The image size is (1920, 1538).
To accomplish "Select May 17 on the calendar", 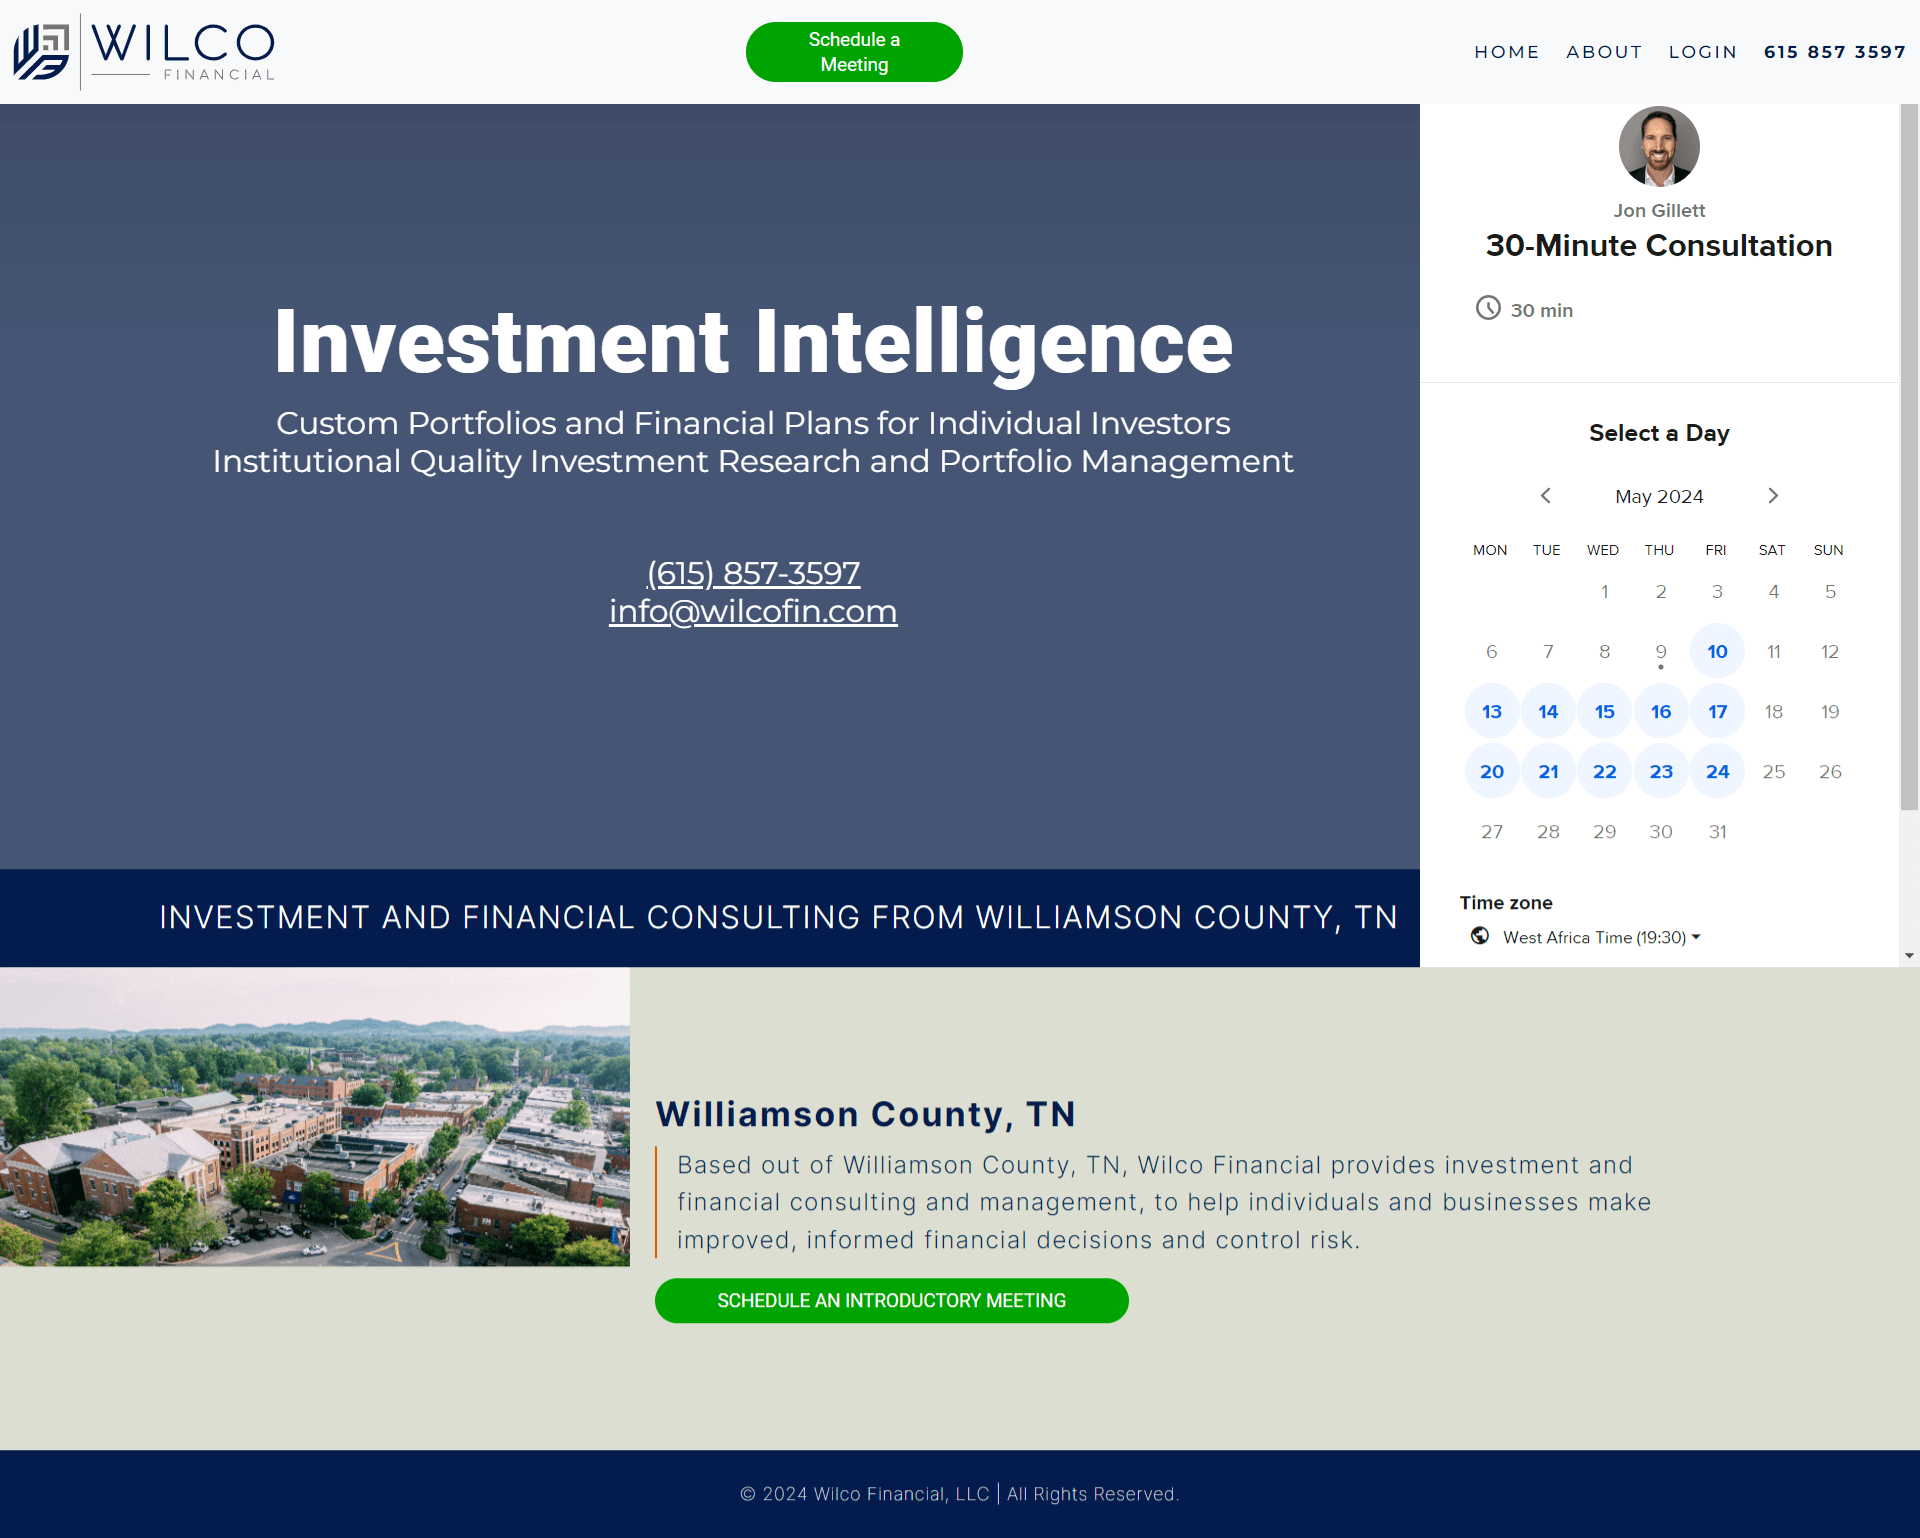I will point(1717,712).
